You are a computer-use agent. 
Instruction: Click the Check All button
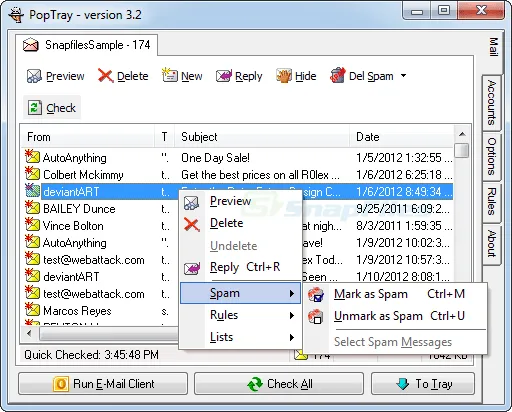tap(279, 384)
